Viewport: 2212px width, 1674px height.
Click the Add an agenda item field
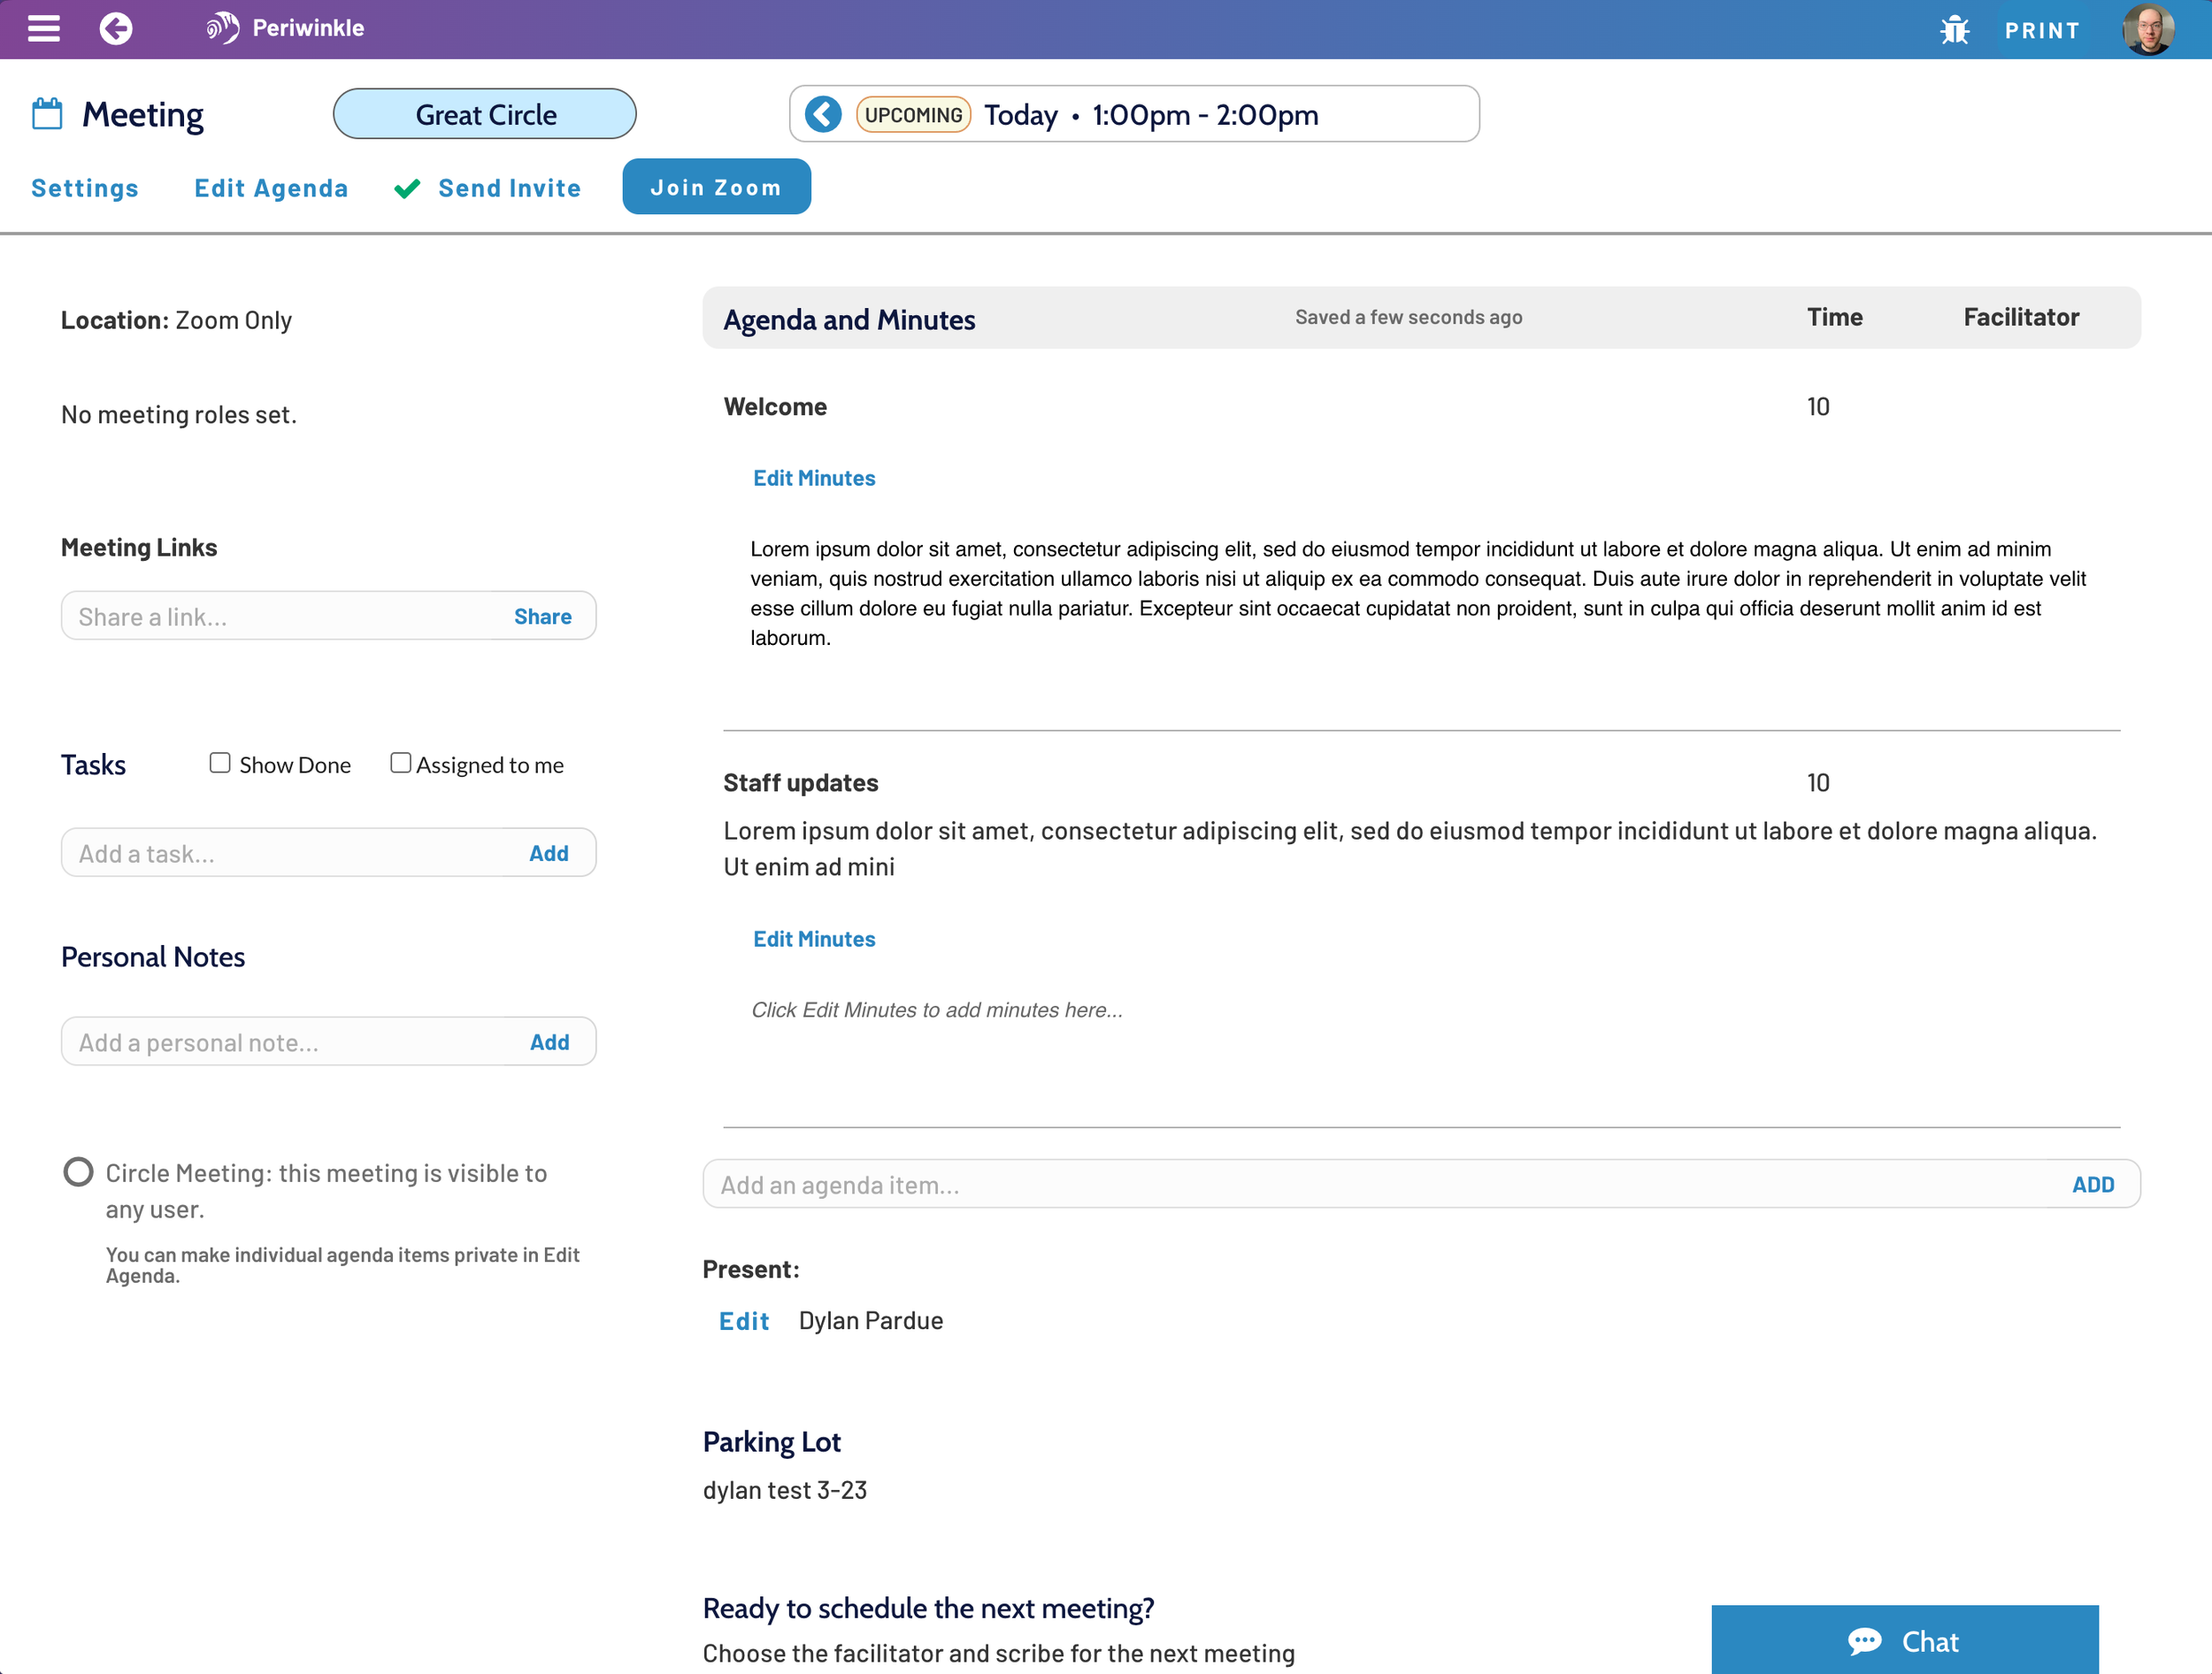[1380, 1185]
